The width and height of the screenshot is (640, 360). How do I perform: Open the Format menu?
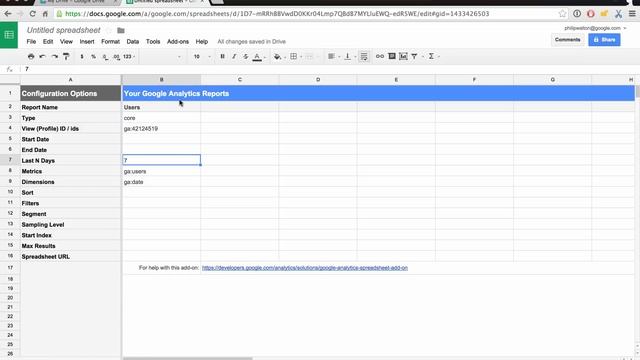[x=110, y=42]
